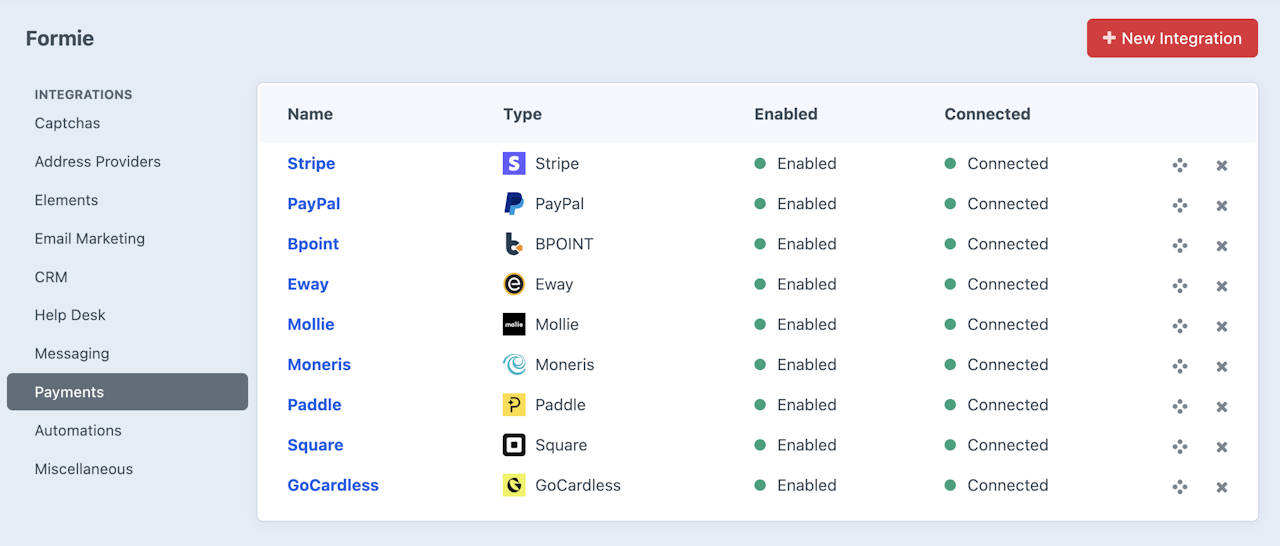The image size is (1280, 546).
Task: Click the Connected status in PayPal row
Action: click(996, 204)
